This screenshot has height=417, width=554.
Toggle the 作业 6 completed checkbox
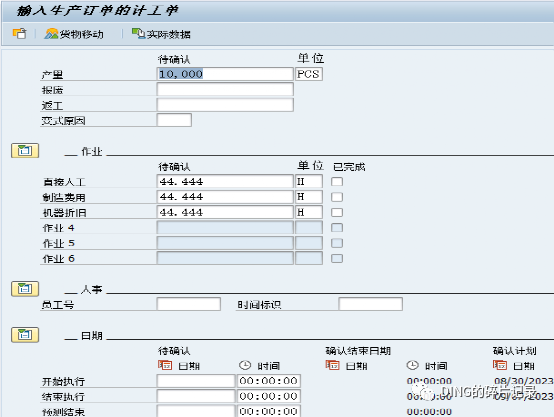pos(337,258)
